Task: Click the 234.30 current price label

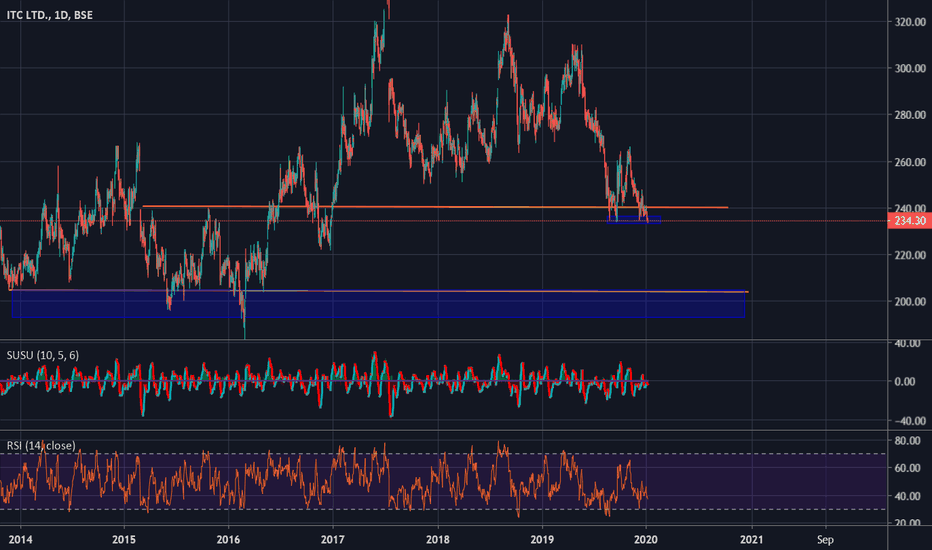Action: click(x=909, y=221)
